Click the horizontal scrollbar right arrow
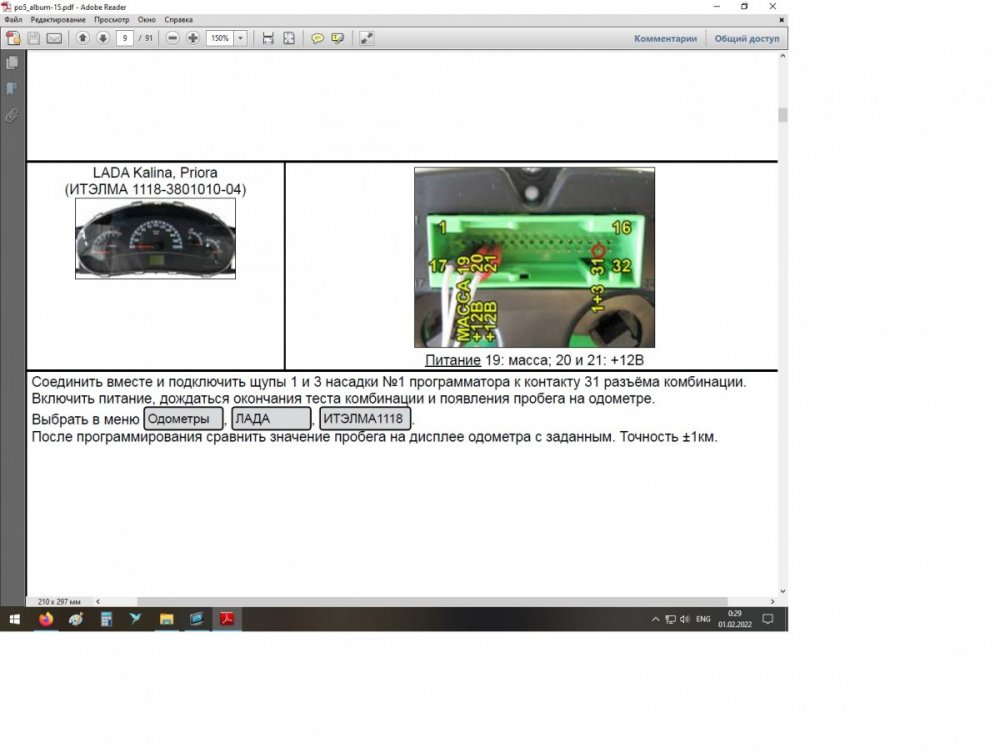 (x=772, y=601)
